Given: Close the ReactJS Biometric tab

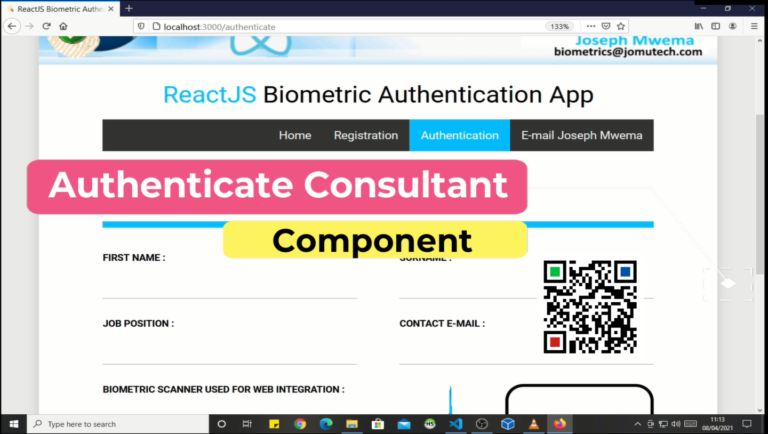Looking at the screenshot, I should (112, 8).
